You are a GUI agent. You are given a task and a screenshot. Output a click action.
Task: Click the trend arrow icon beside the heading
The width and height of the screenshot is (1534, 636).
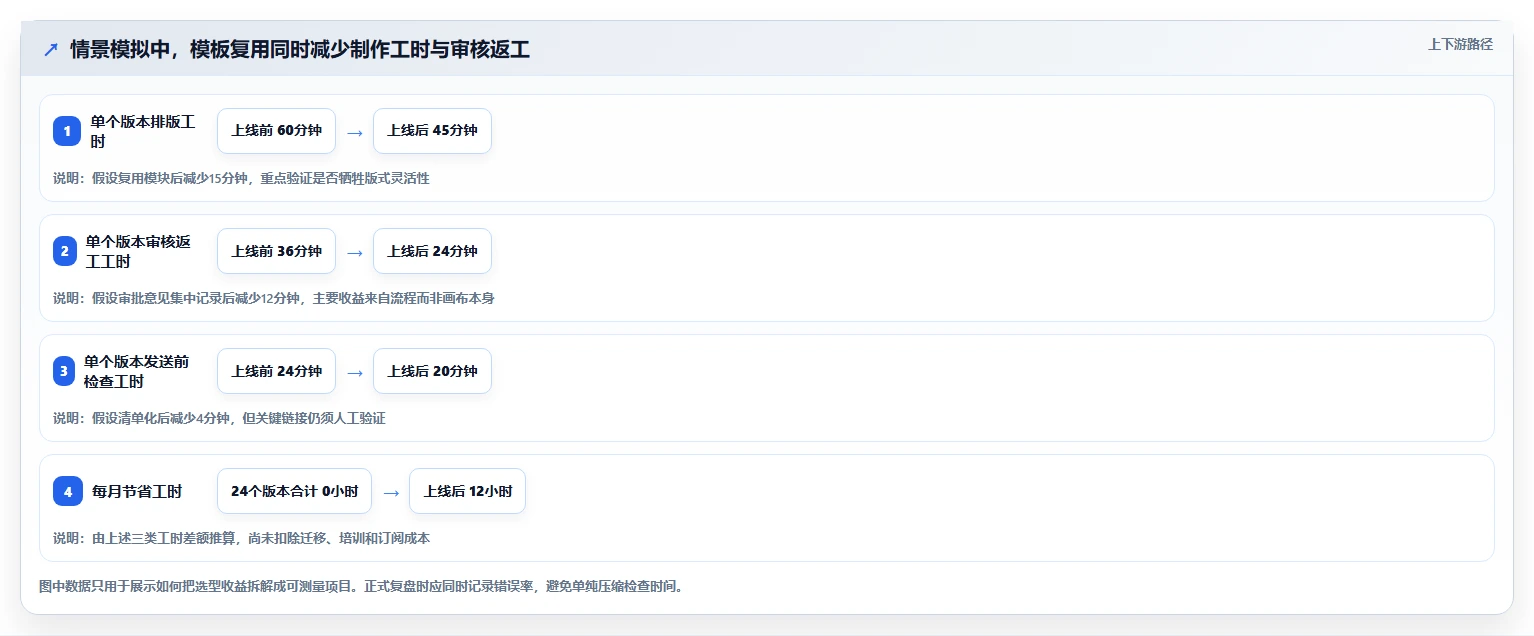tap(51, 49)
